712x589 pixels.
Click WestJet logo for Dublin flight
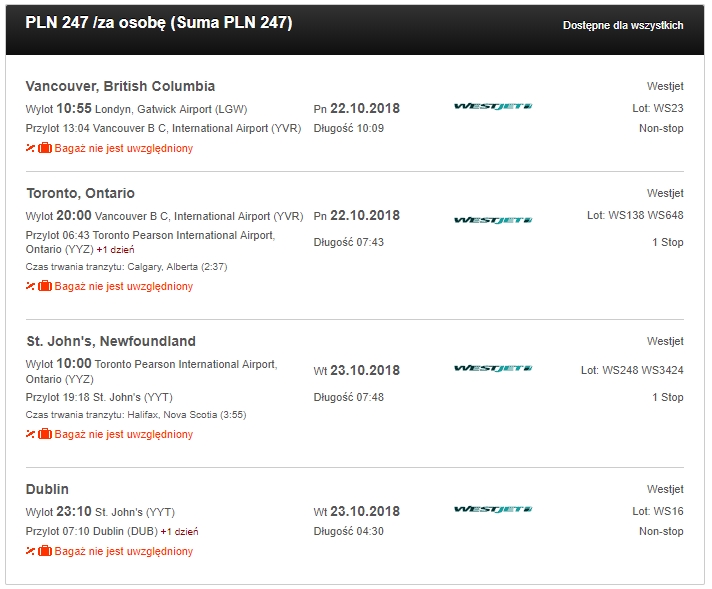click(493, 509)
